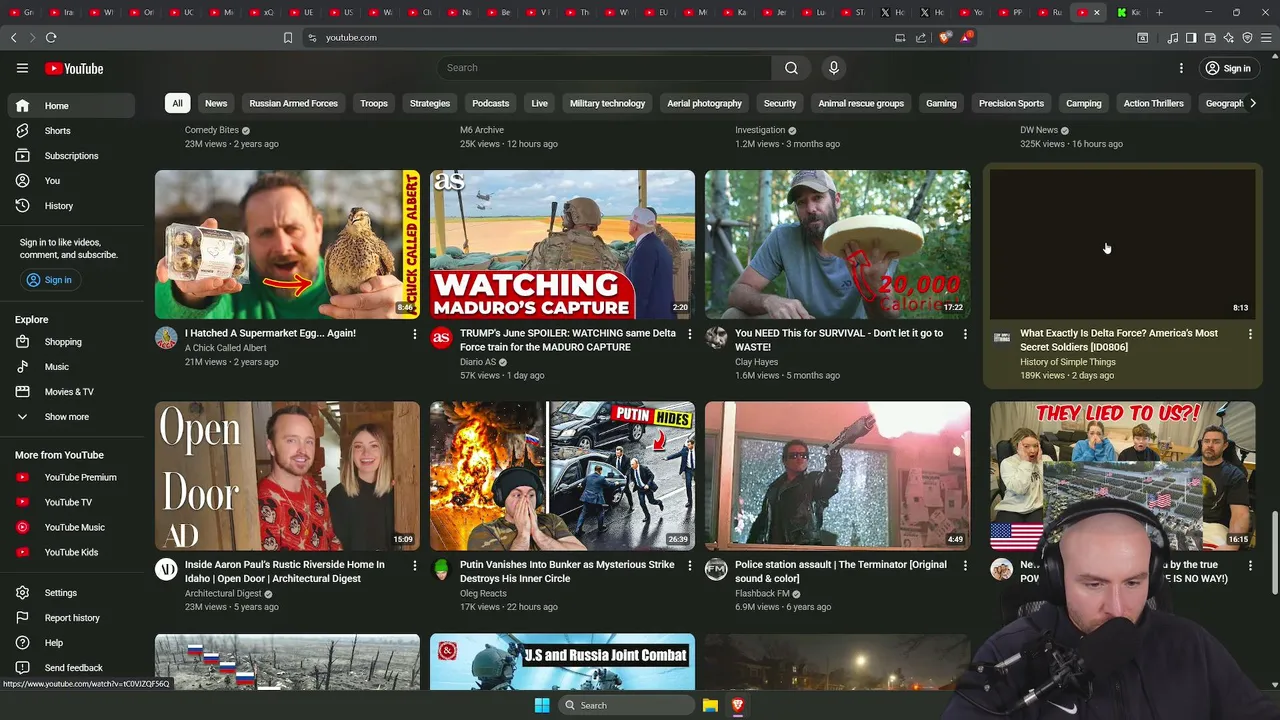Select the Live filter chip
This screenshot has height=720, width=1280.
(540, 103)
